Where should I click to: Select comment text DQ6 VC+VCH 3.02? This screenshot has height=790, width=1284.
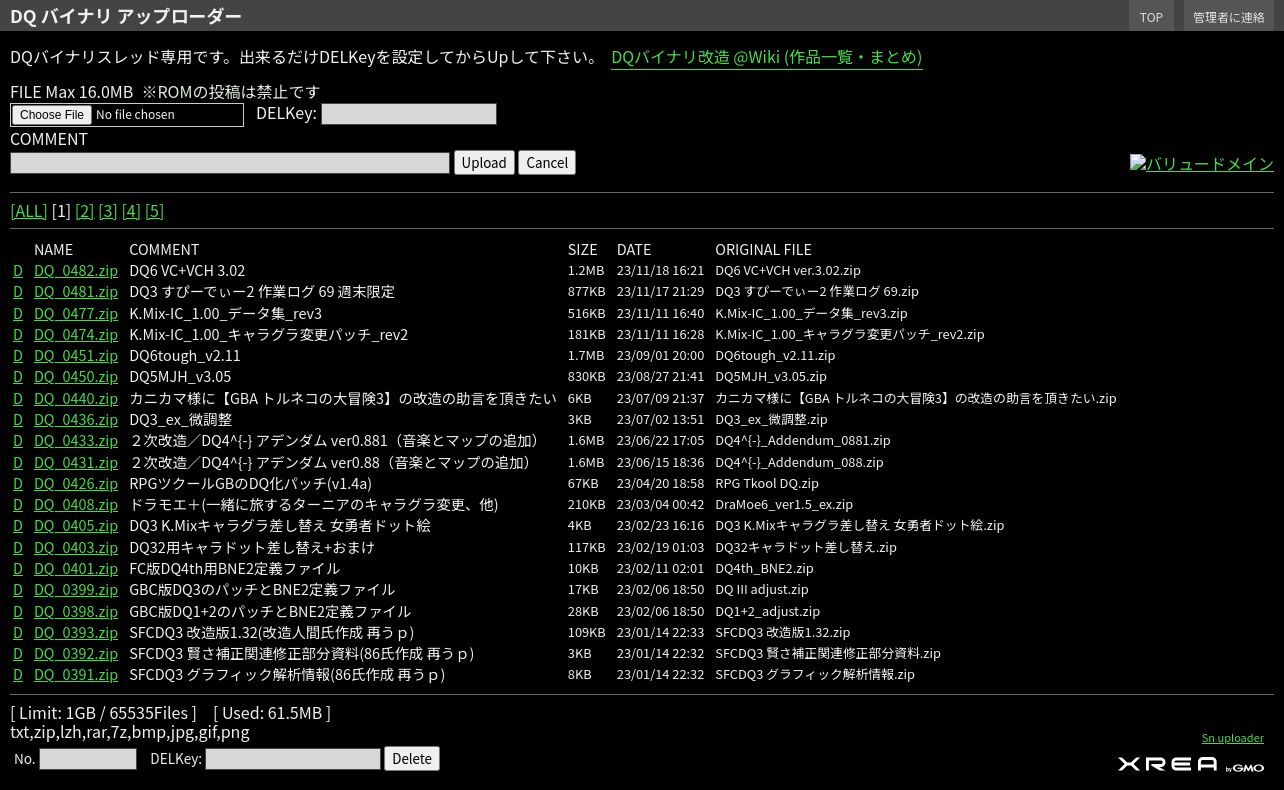tap(187, 271)
